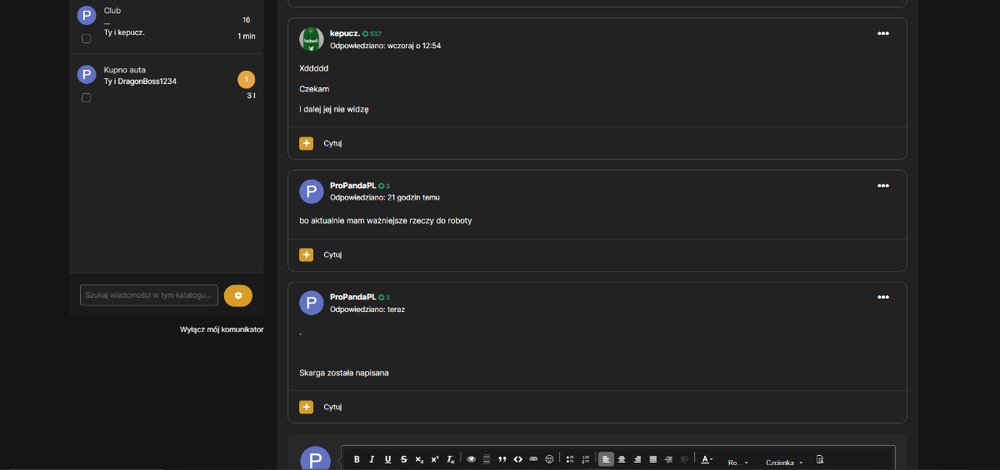Insert a quote block via toolbar

(502, 459)
